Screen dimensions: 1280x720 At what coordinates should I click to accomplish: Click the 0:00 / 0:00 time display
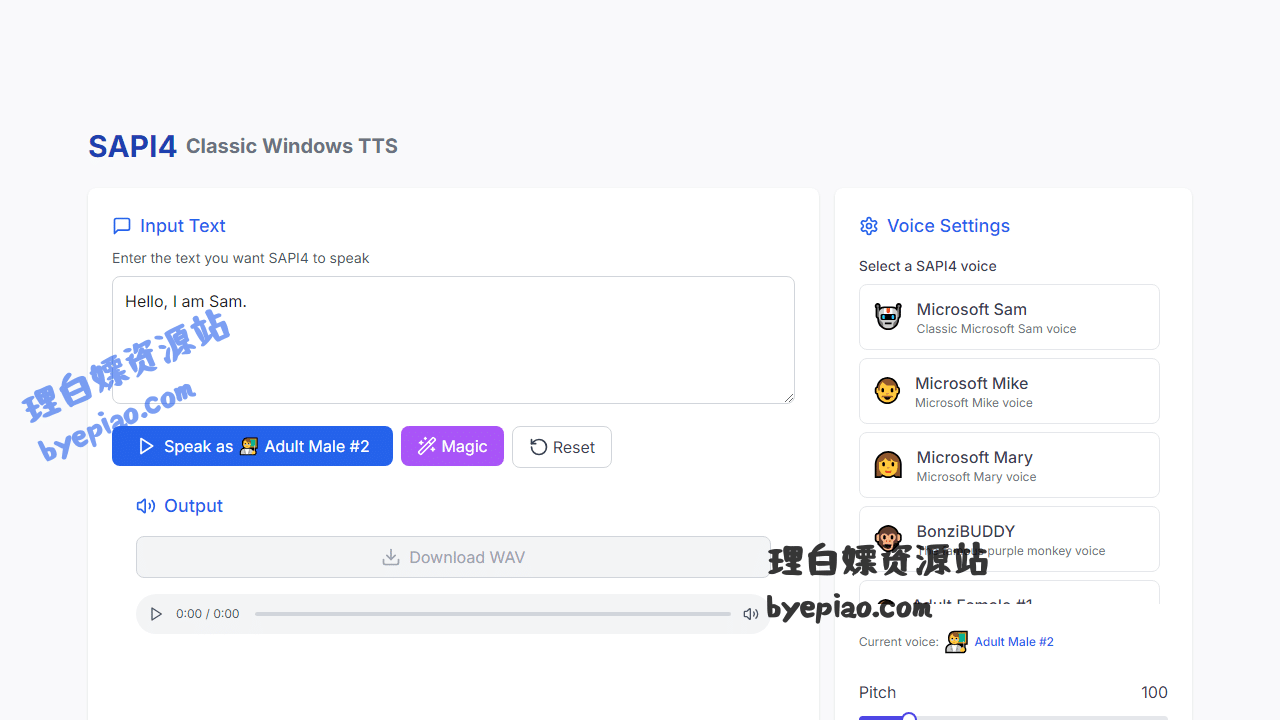pos(207,614)
